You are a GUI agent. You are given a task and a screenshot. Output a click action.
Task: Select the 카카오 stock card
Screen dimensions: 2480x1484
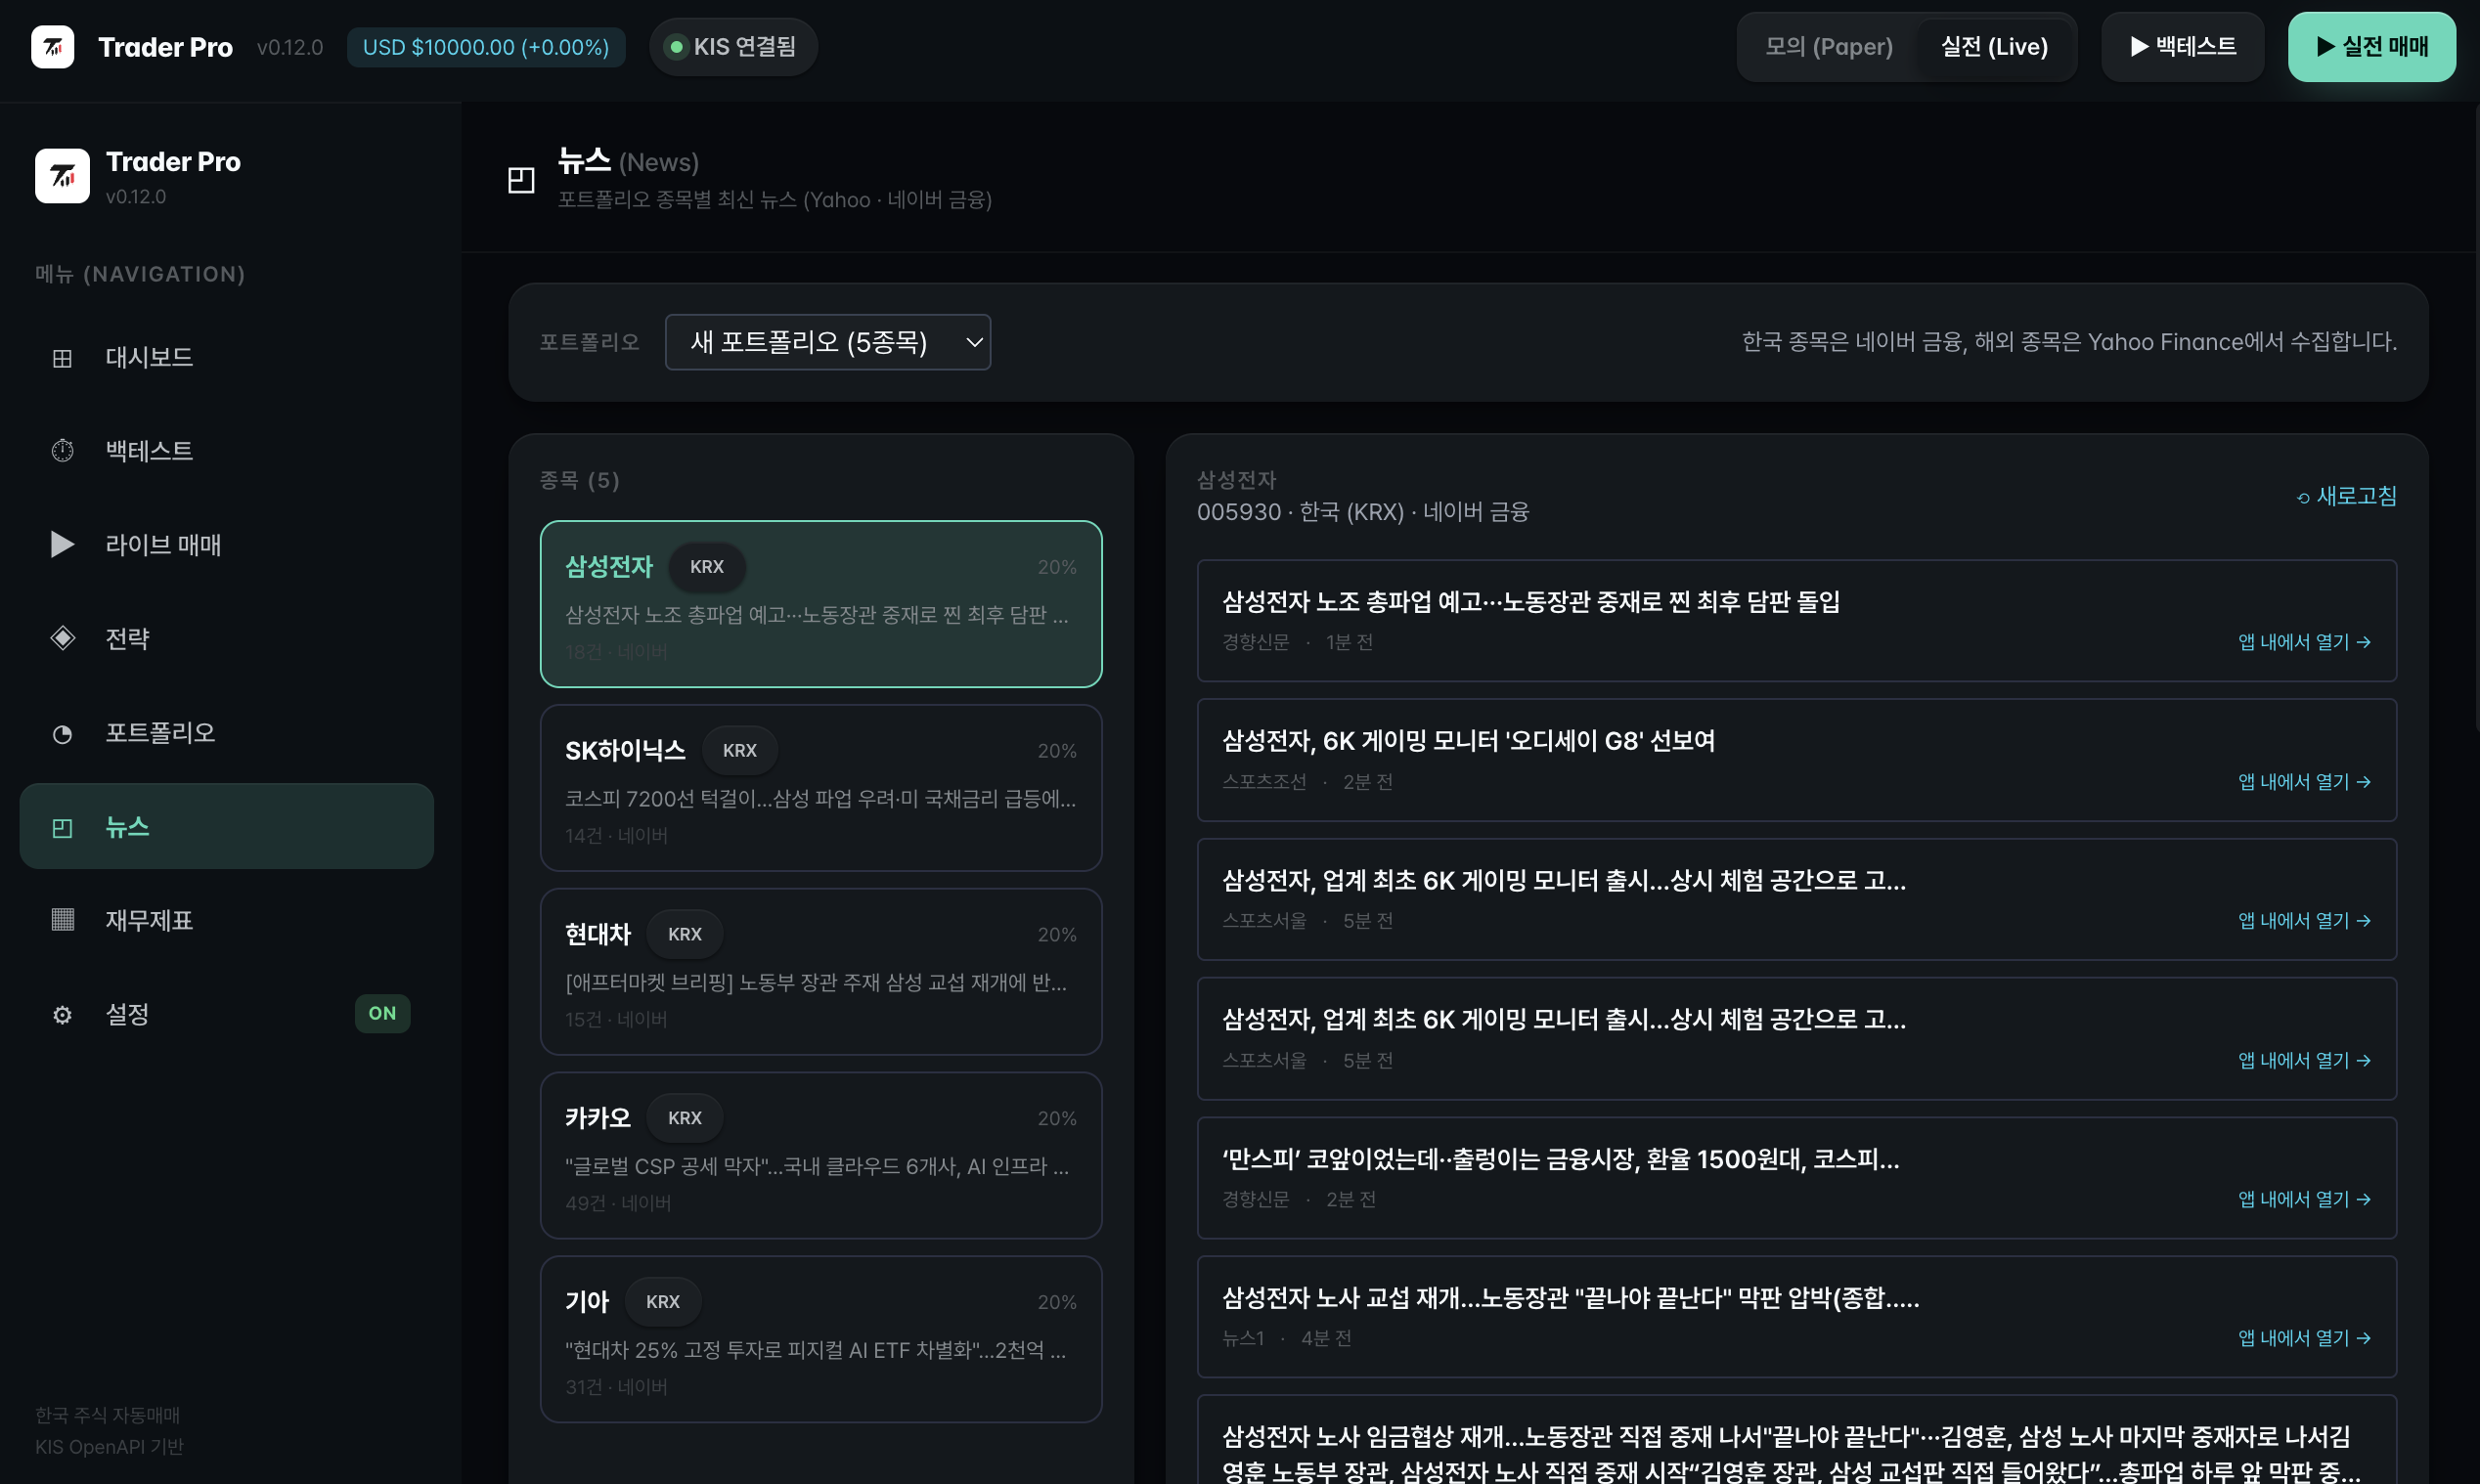pyautogui.click(x=821, y=1156)
